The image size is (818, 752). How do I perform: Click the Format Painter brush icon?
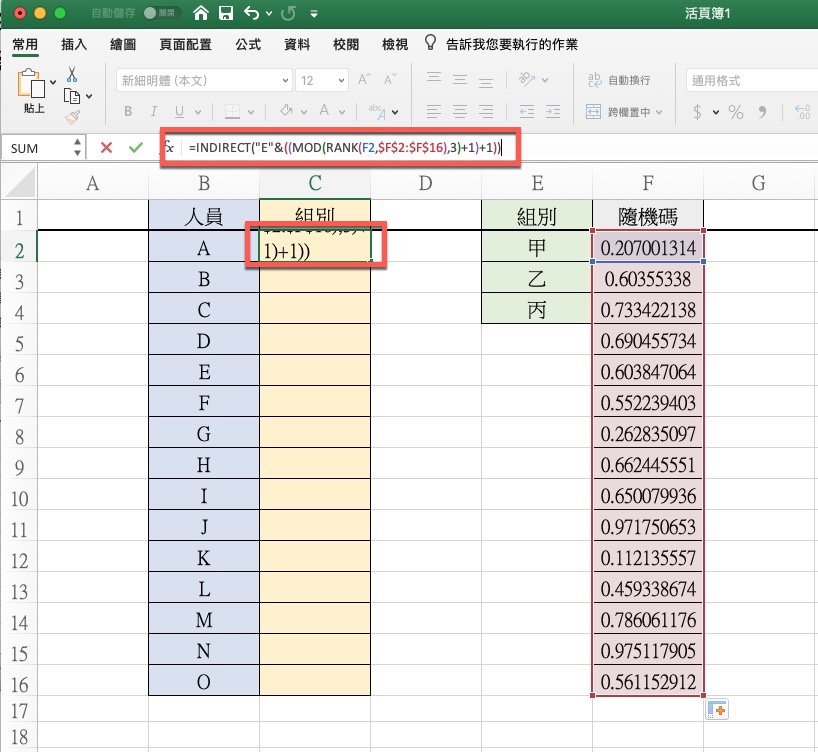pos(72,117)
